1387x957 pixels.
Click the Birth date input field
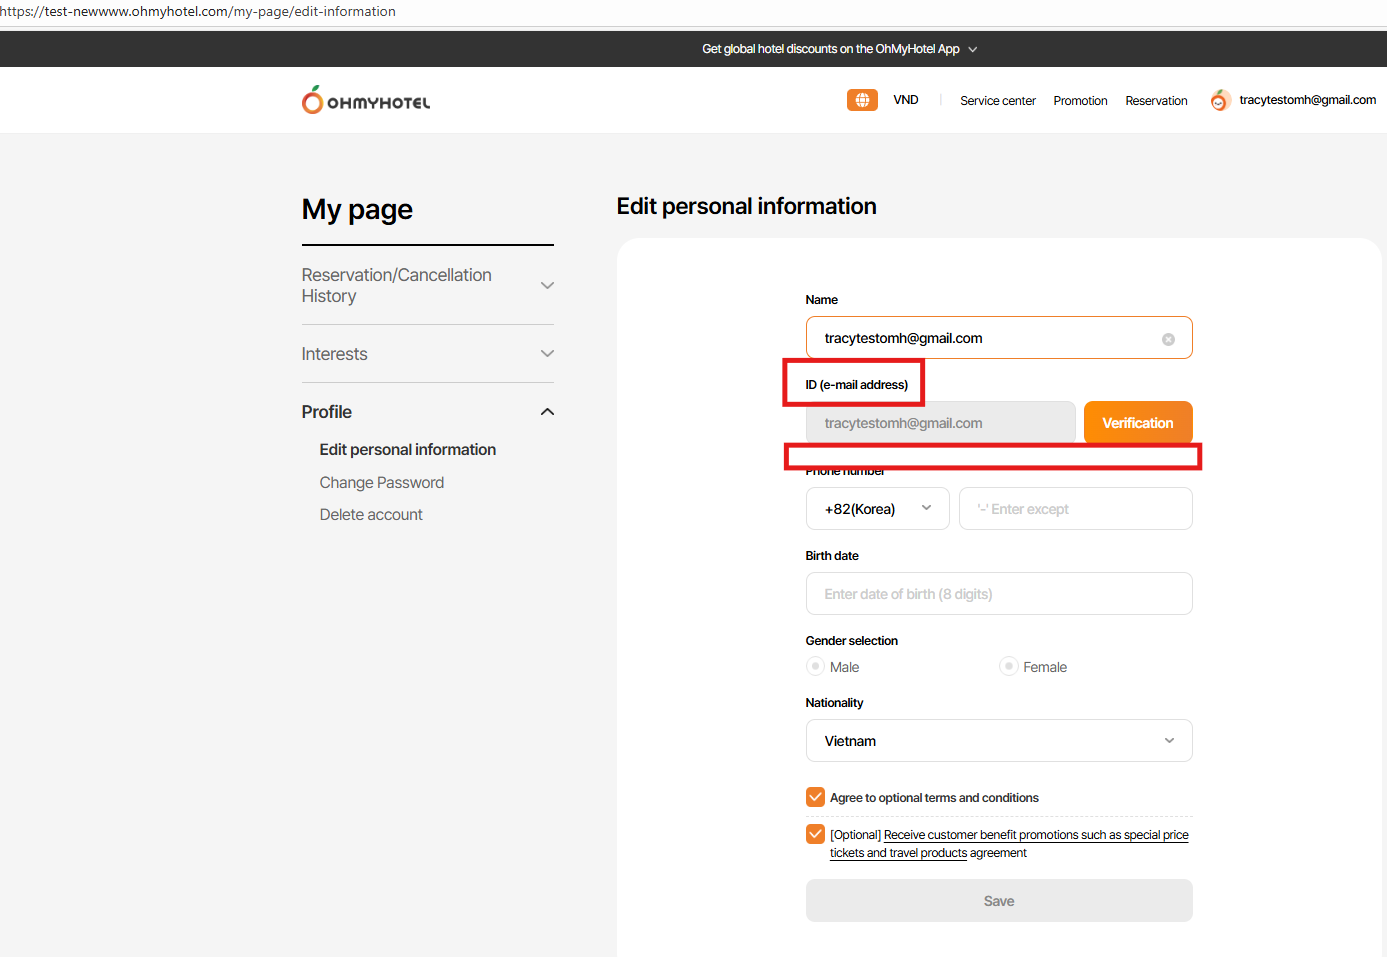pyautogui.click(x=998, y=594)
